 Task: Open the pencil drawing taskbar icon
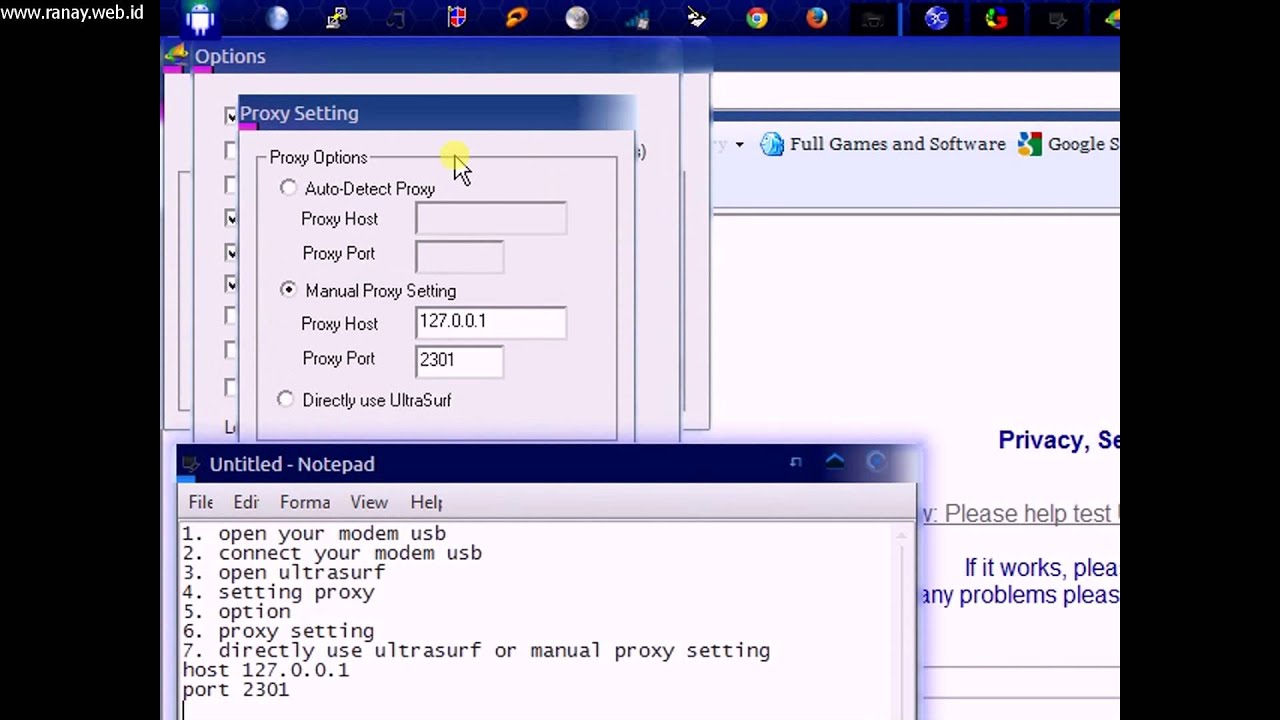[697, 17]
